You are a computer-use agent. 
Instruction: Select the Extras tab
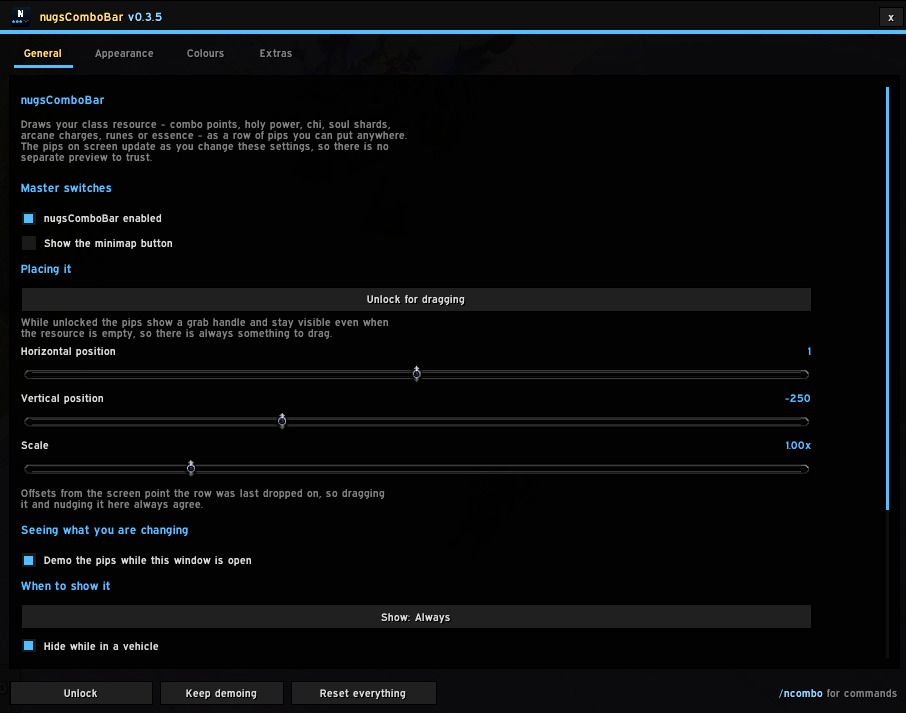[x=276, y=53]
